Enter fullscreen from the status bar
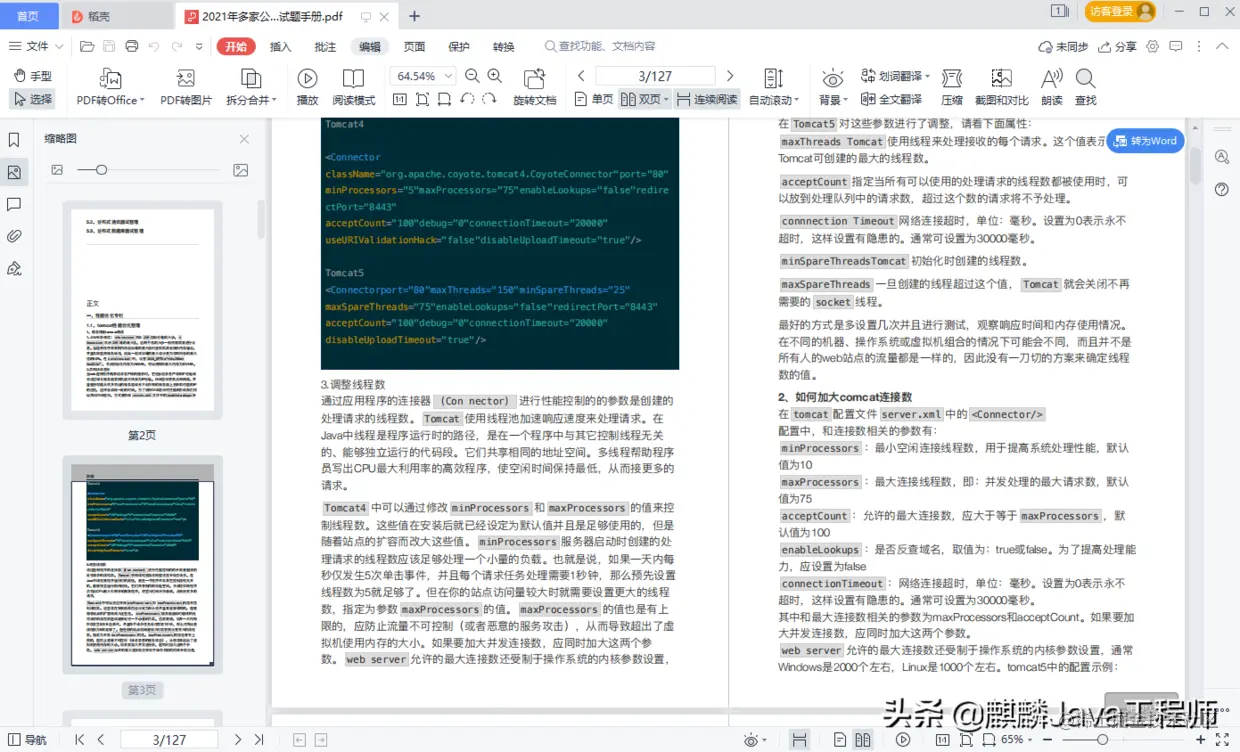This screenshot has height=752, width=1240. [x=1222, y=740]
